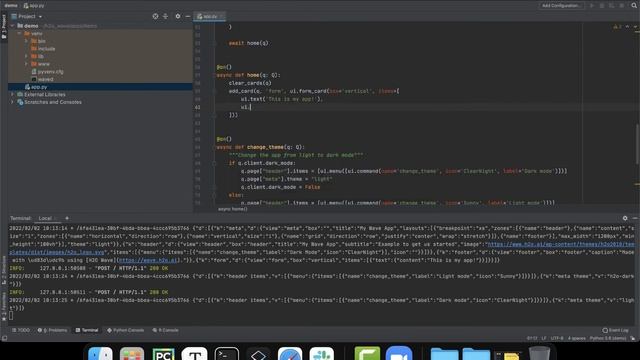Open Launchpad from the Dock

click(x=132, y=354)
